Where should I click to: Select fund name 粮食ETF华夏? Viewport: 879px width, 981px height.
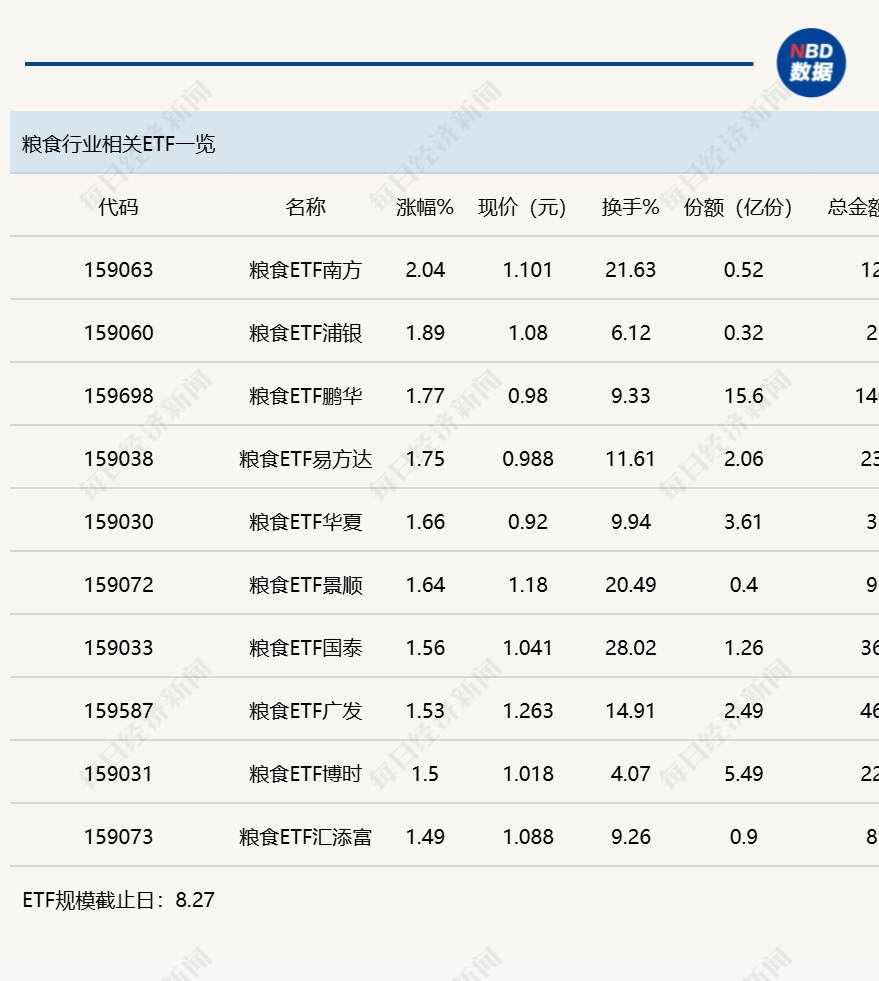[305, 522]
